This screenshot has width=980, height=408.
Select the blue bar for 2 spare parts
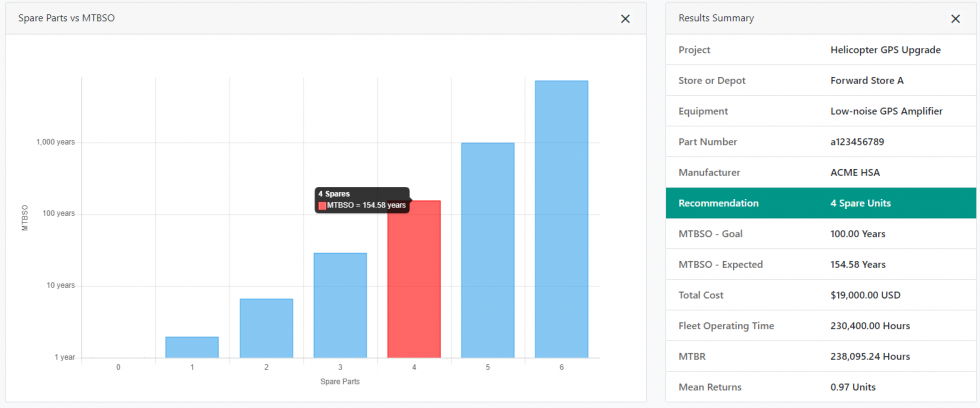pos(266,328)
